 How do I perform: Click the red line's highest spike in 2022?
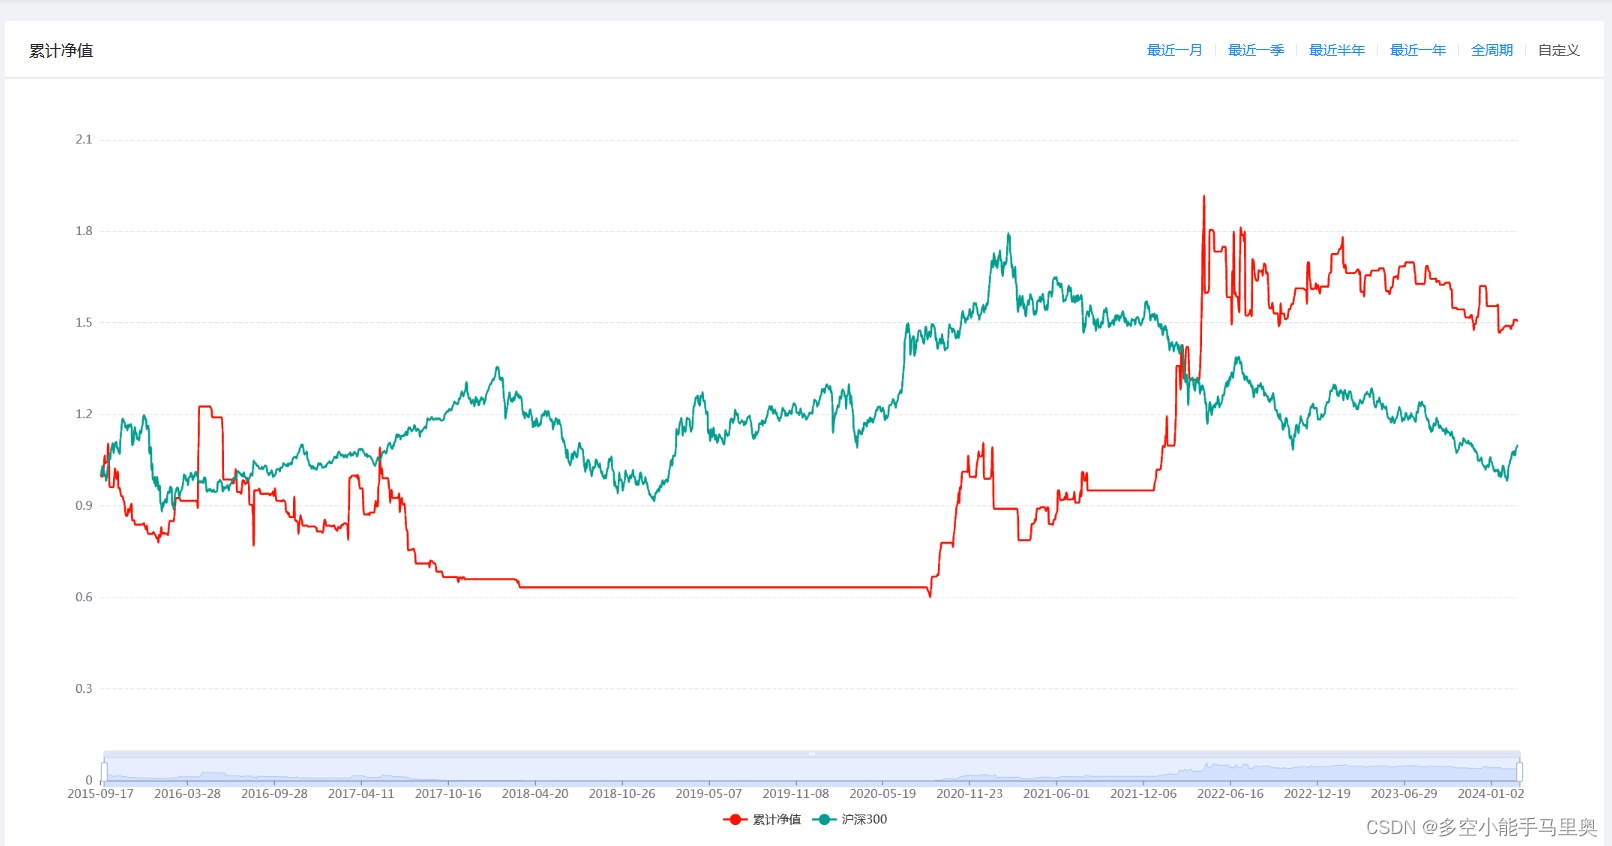[1204, 197]
